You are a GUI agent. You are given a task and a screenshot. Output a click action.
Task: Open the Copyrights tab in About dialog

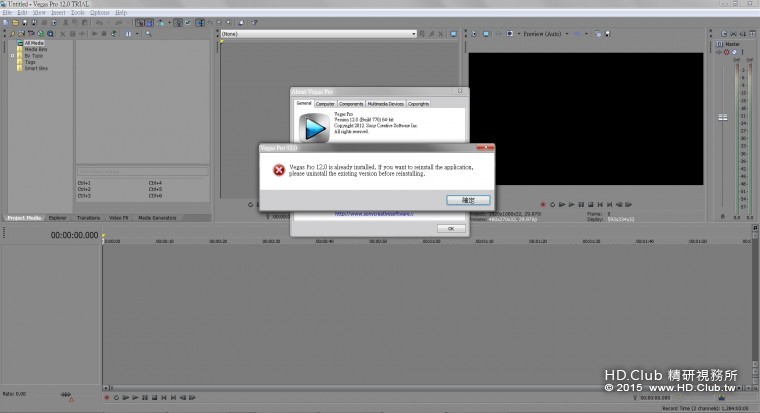point(418,104)
